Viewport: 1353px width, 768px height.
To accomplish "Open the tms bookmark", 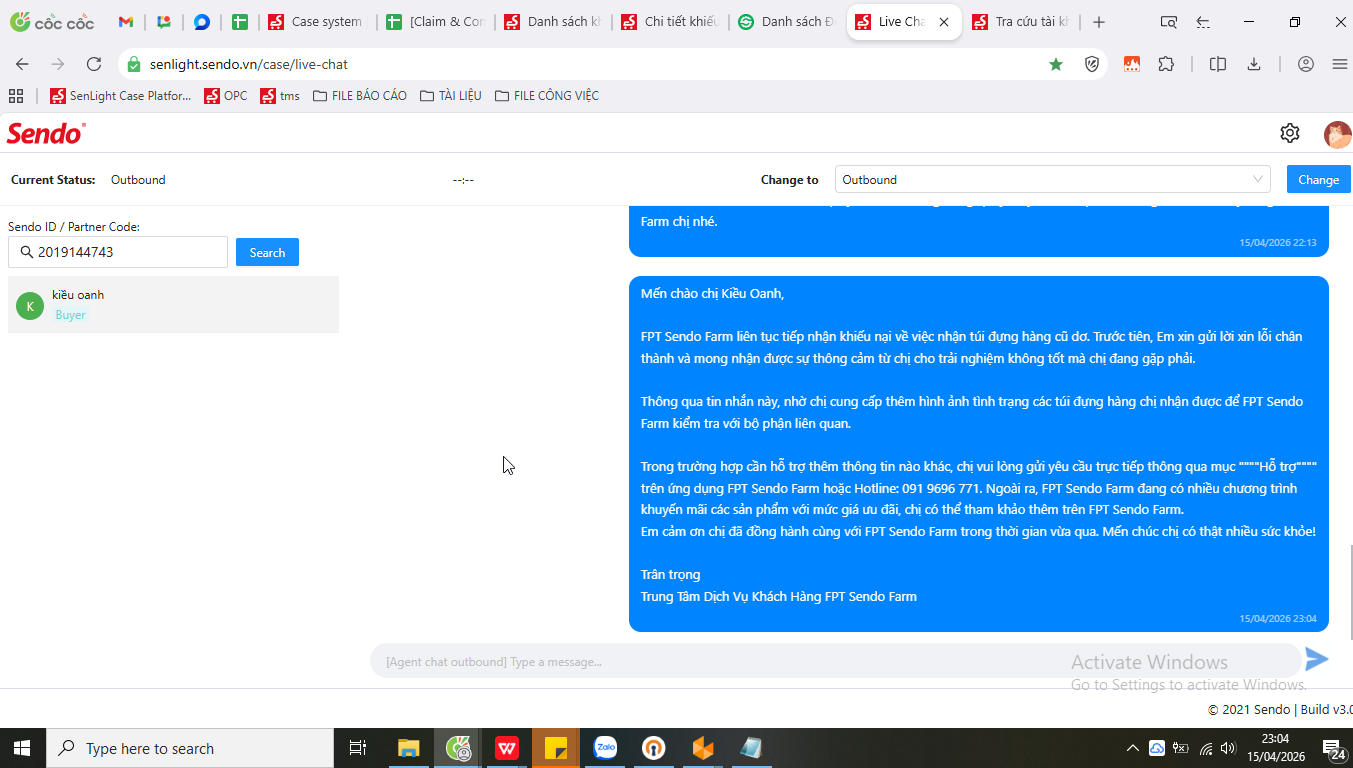I will pos(280,96).
